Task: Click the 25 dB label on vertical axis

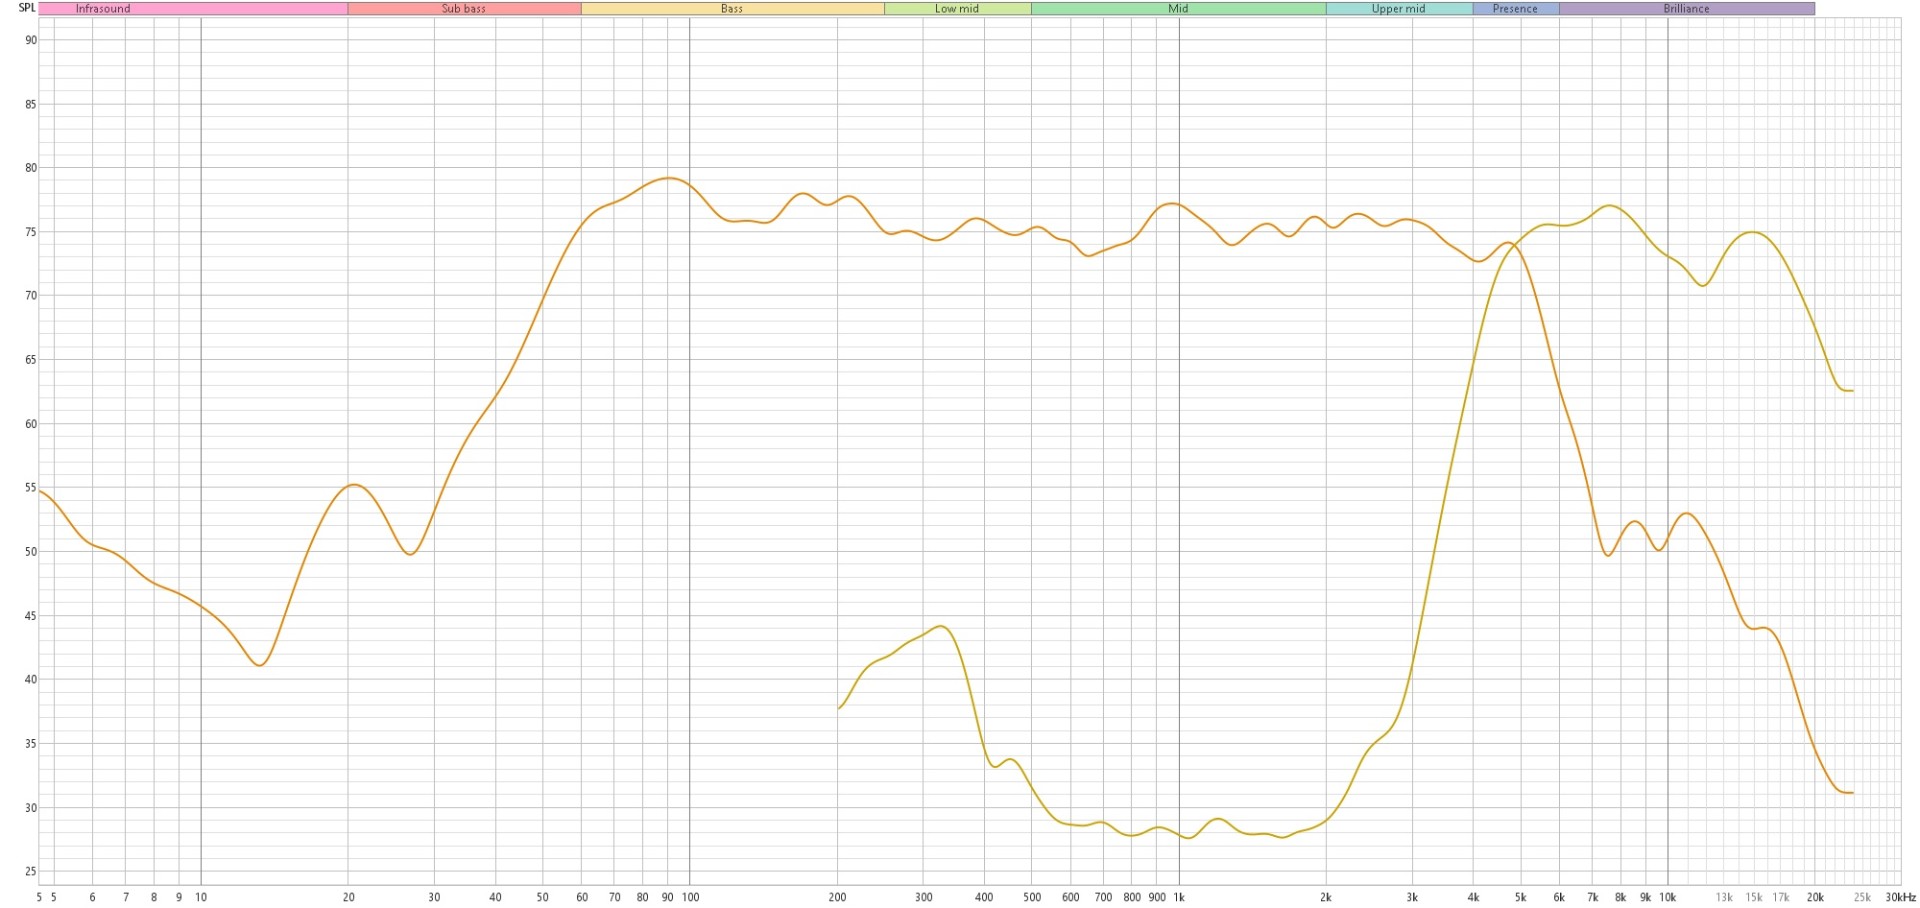Action: coord(31,872)
